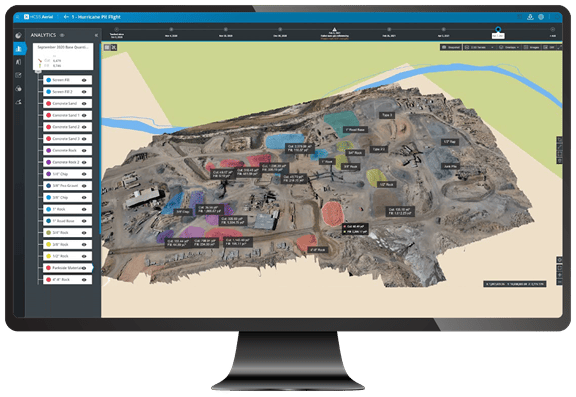
Task: Select the 1" Road Base list item
Action: [67, 221]
